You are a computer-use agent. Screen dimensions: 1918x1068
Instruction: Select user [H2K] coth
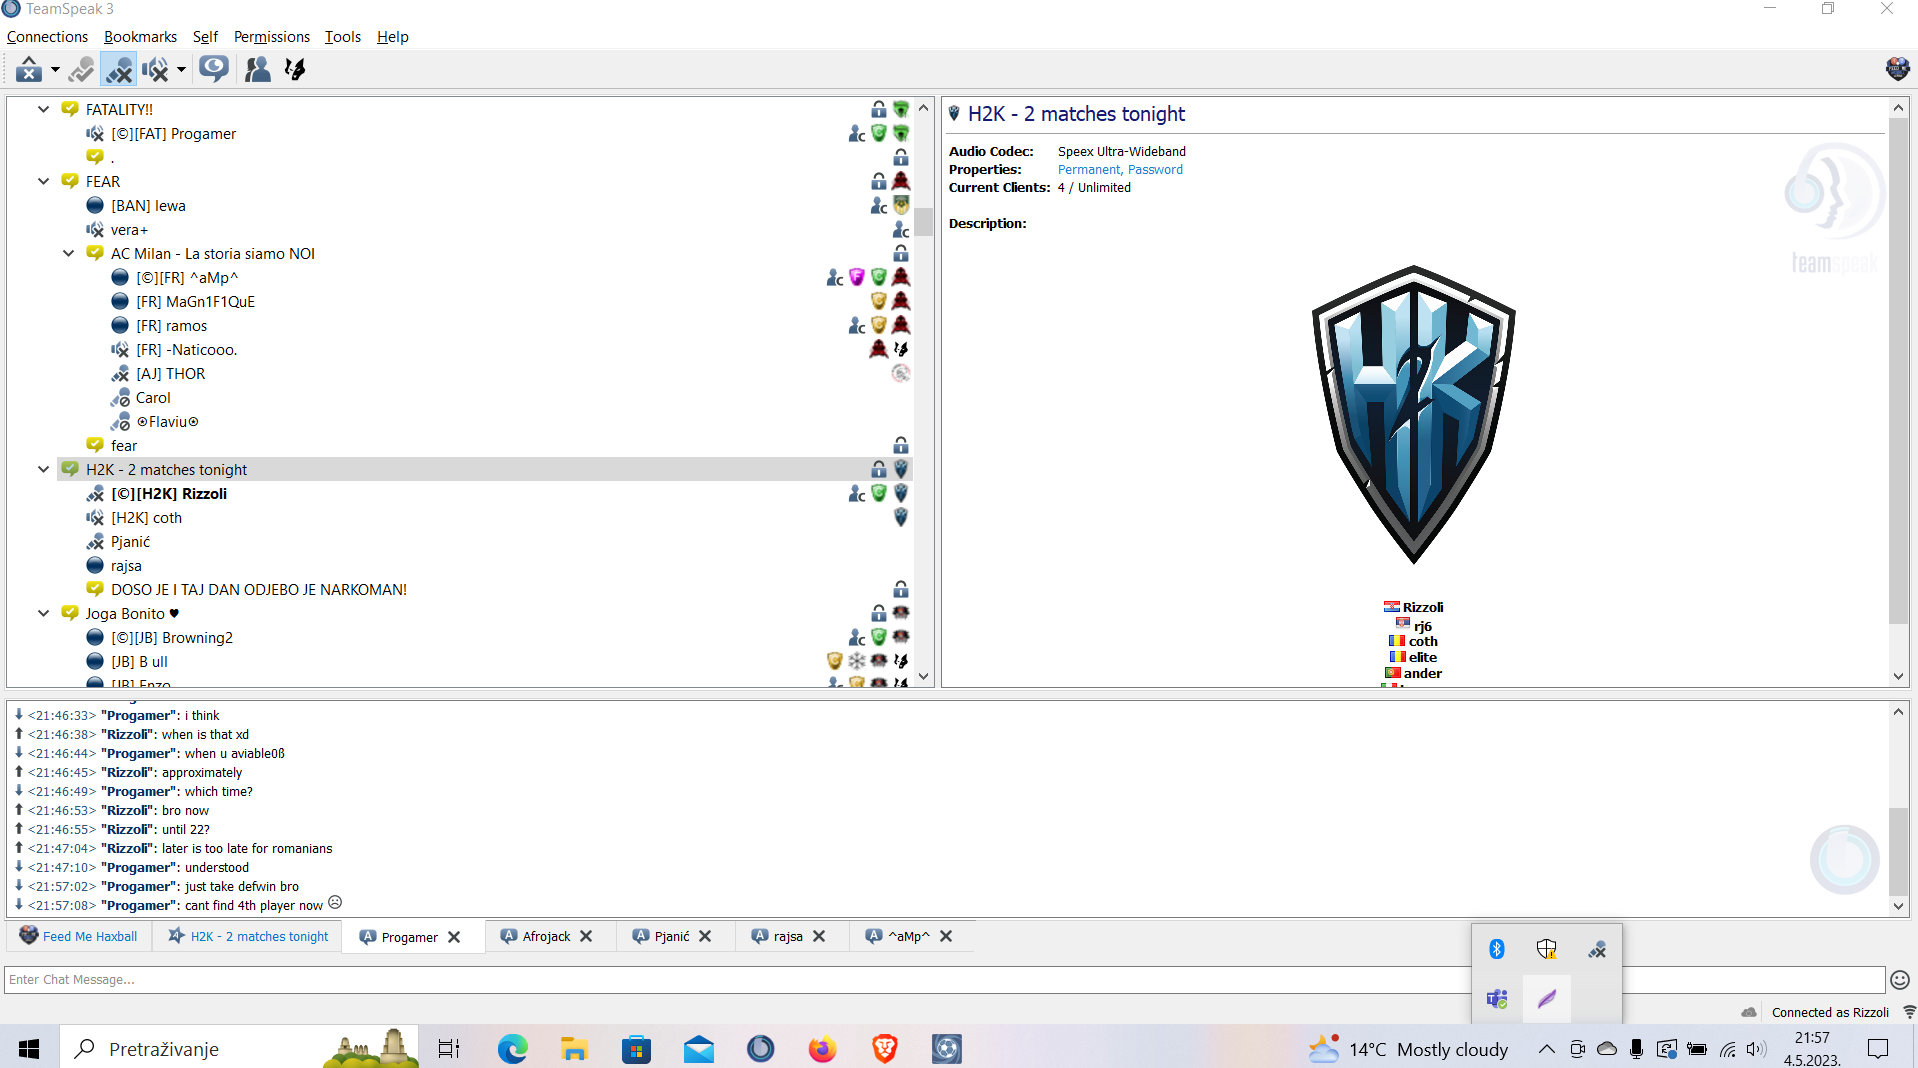tap(146, 518)
